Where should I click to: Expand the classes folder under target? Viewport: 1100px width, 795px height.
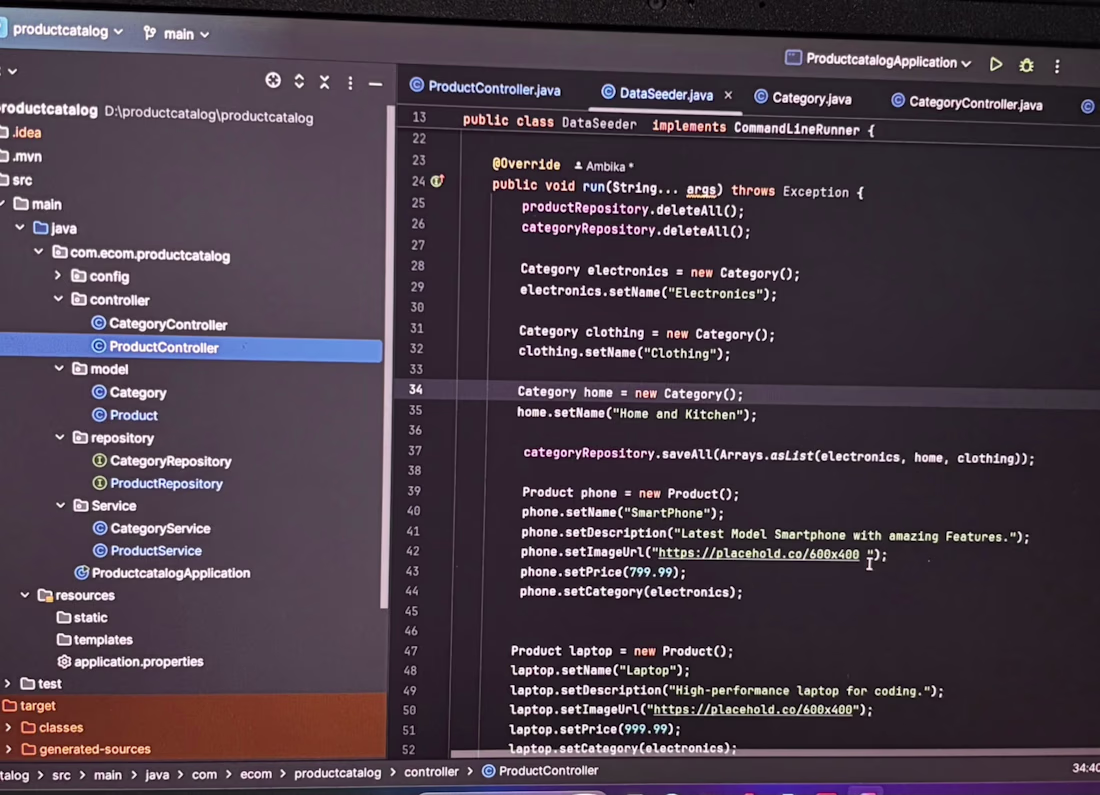tap(8, 727)
